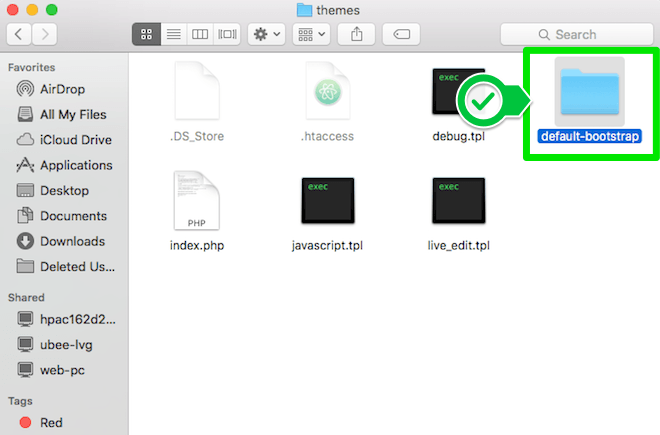Open AirDrop in the sidebar
This screenshot has width=660, height=435.
click(64, 89)
